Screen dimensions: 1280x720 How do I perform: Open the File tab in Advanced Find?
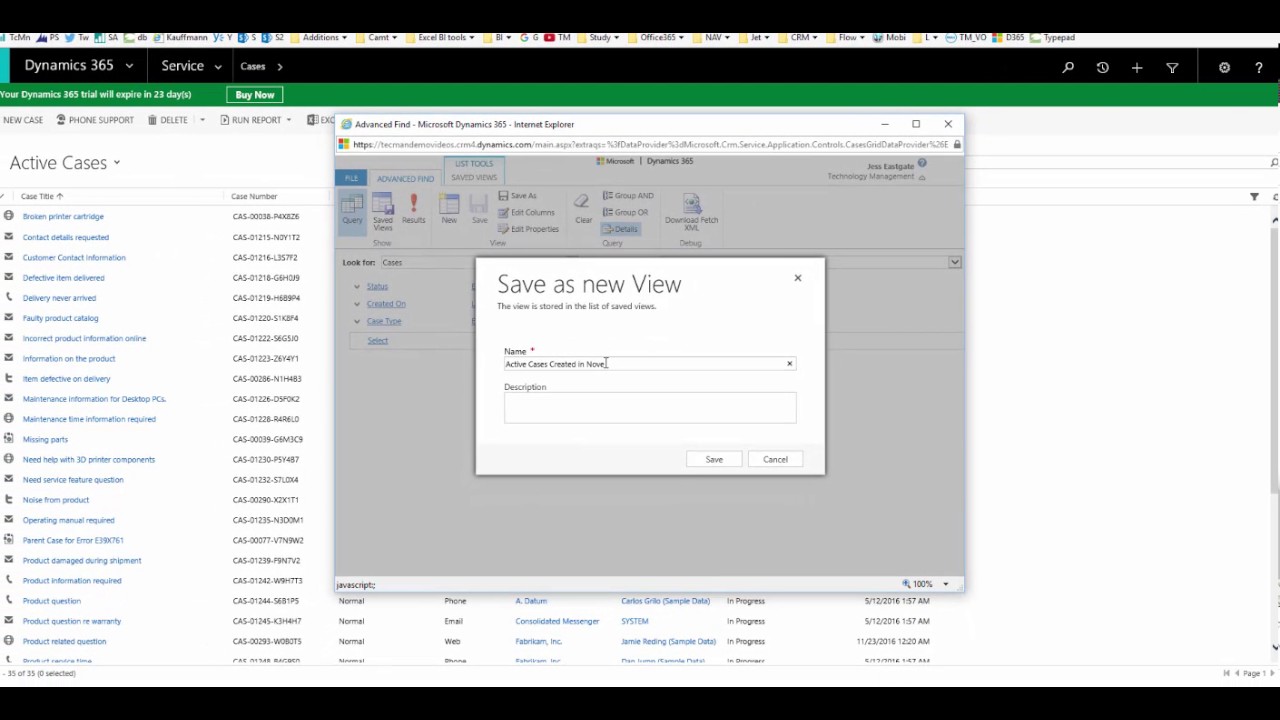tap(351, 178)
